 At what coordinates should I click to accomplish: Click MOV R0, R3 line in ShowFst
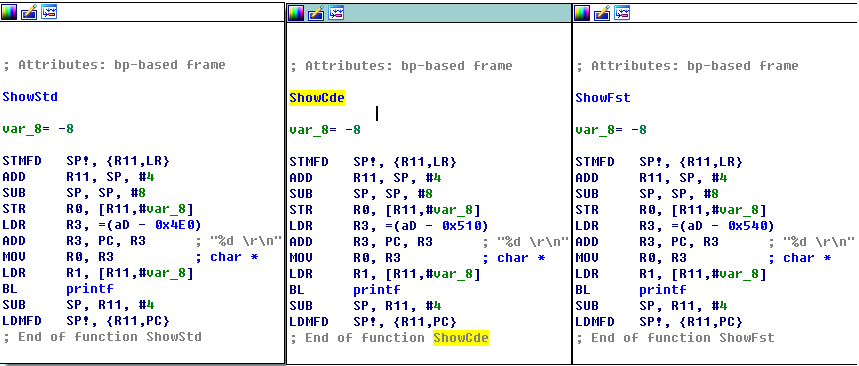coord(631,258)
